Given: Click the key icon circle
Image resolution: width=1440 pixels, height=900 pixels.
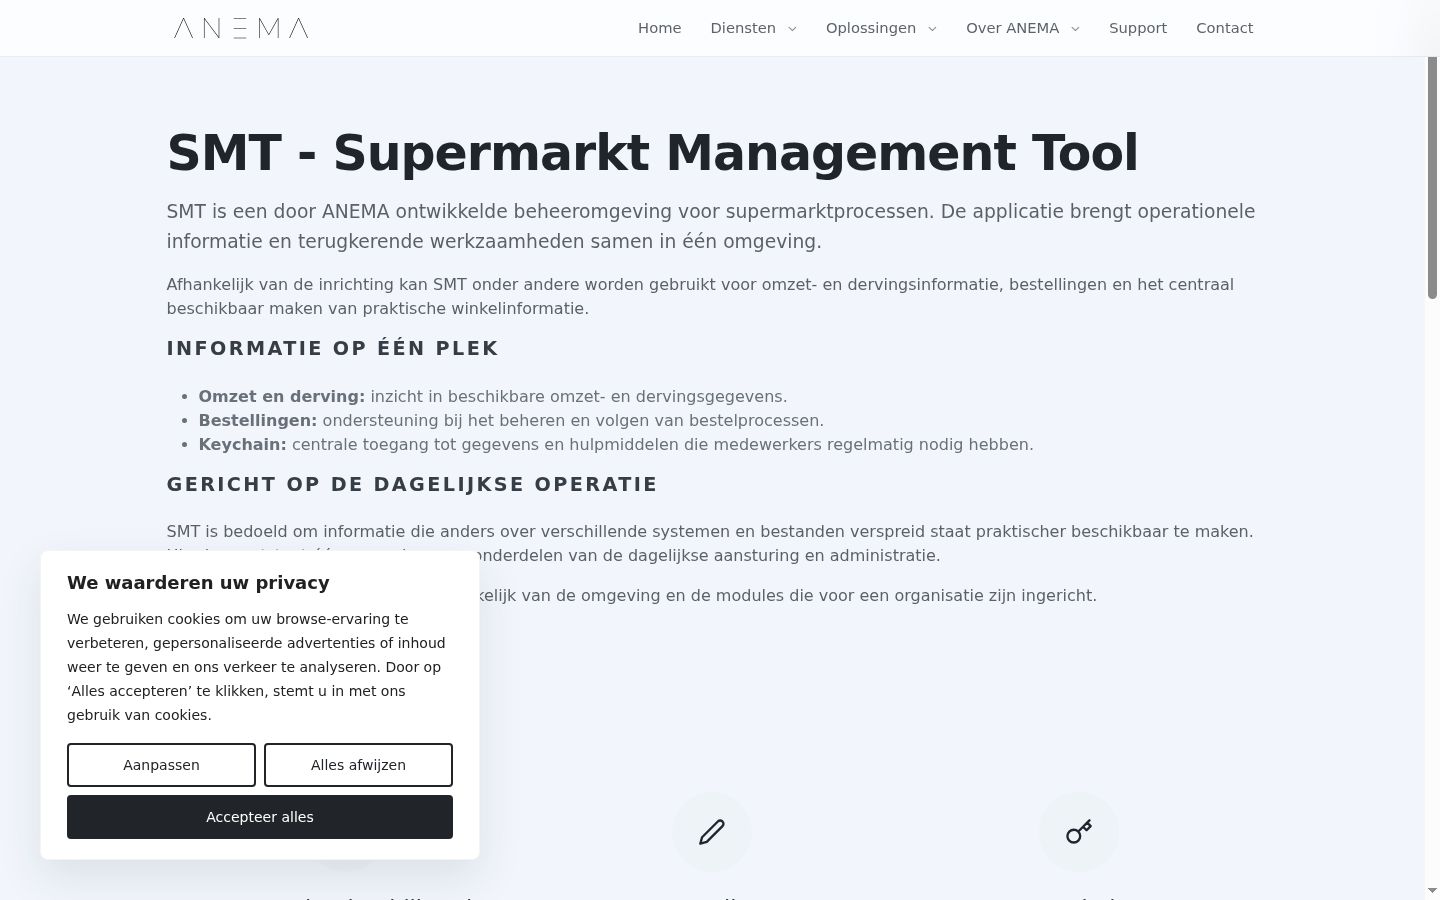Looking at the screenshot, I should click(x=1079, y=832).
